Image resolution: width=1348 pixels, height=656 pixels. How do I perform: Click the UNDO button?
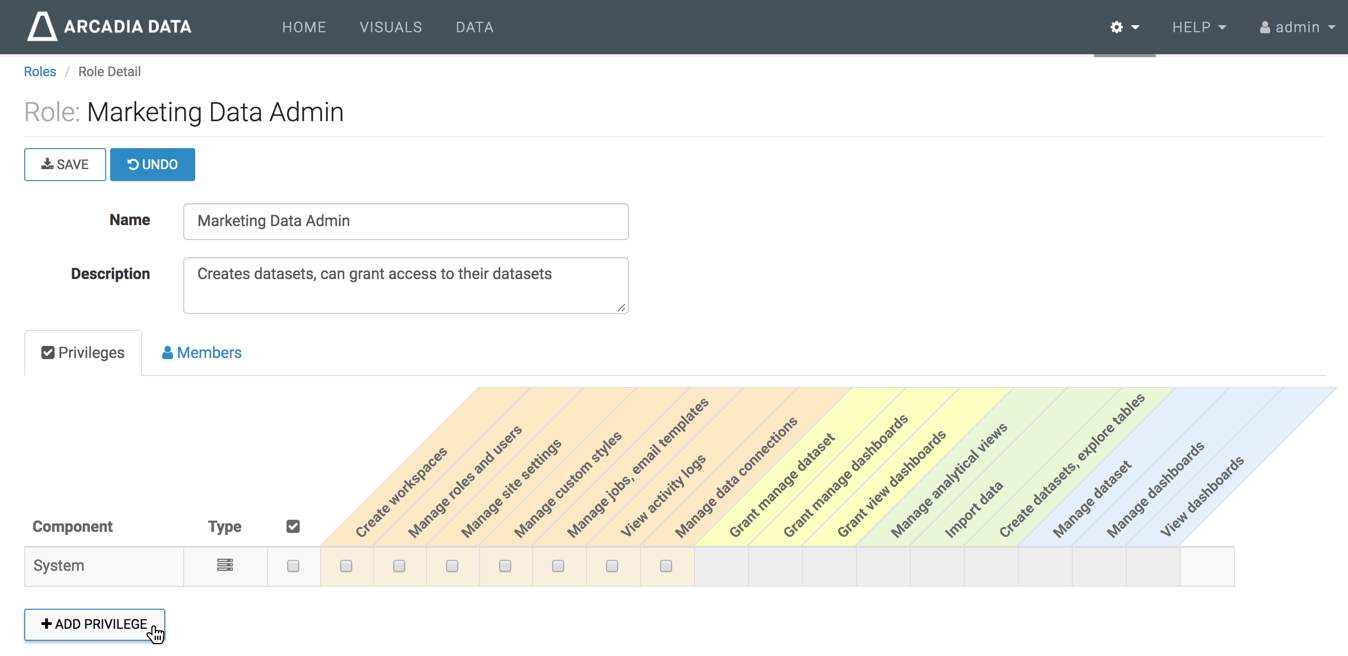(152, 165)
